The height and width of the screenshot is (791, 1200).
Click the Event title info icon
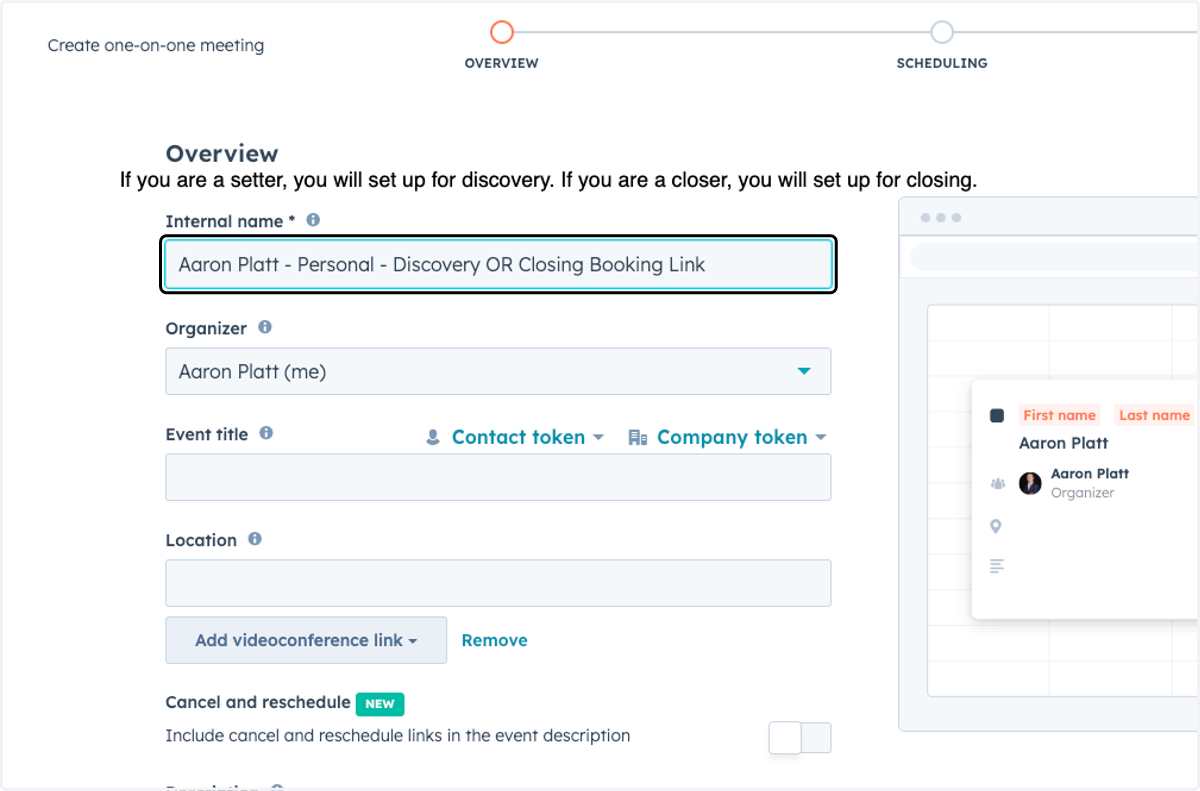click(x=266, y=433)
